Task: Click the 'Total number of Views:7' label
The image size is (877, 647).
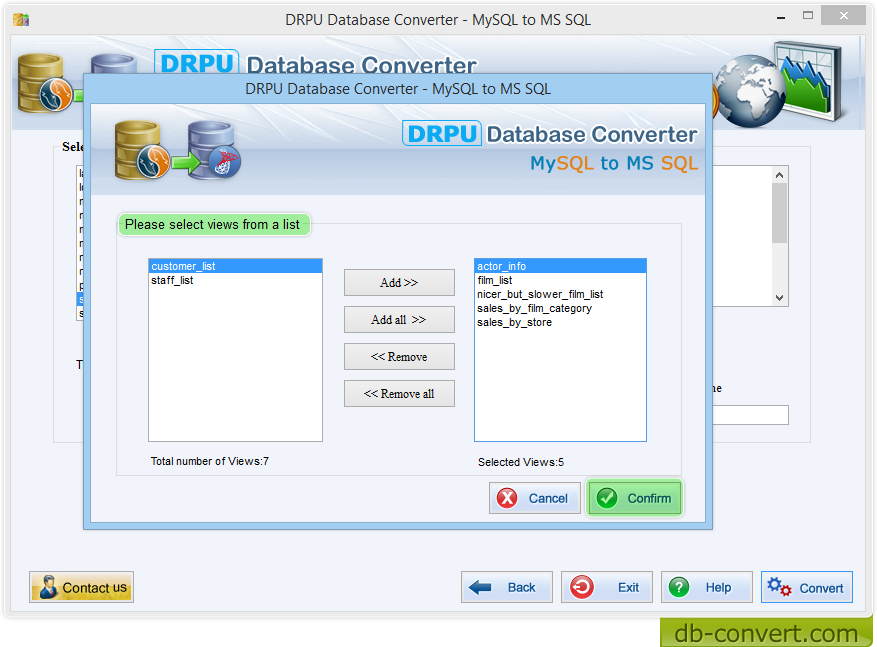Action: (x=210, y=461)
